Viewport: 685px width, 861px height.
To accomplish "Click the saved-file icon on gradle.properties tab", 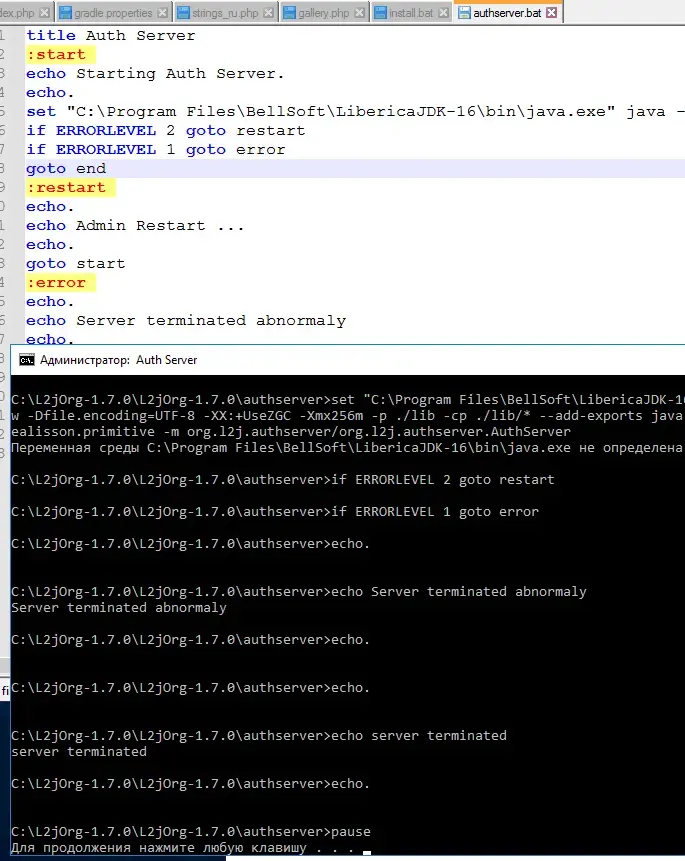I will click(65, 13).
